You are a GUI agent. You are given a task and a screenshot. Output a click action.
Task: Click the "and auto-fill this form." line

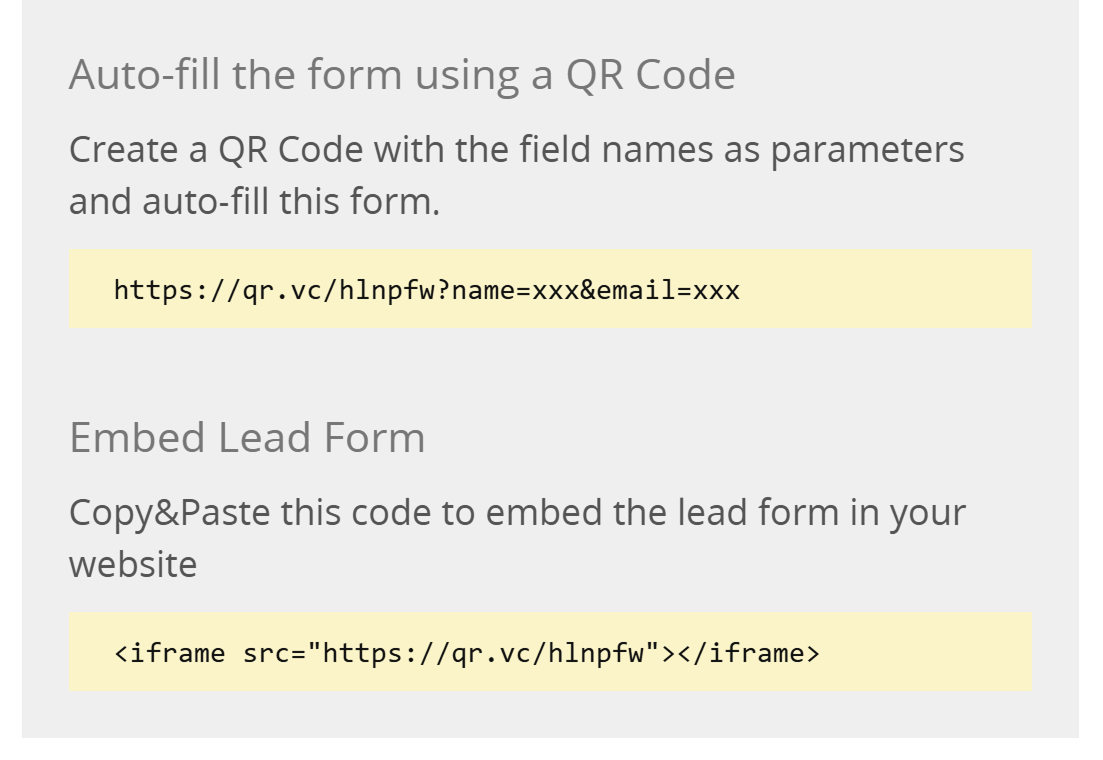point(254,201)
